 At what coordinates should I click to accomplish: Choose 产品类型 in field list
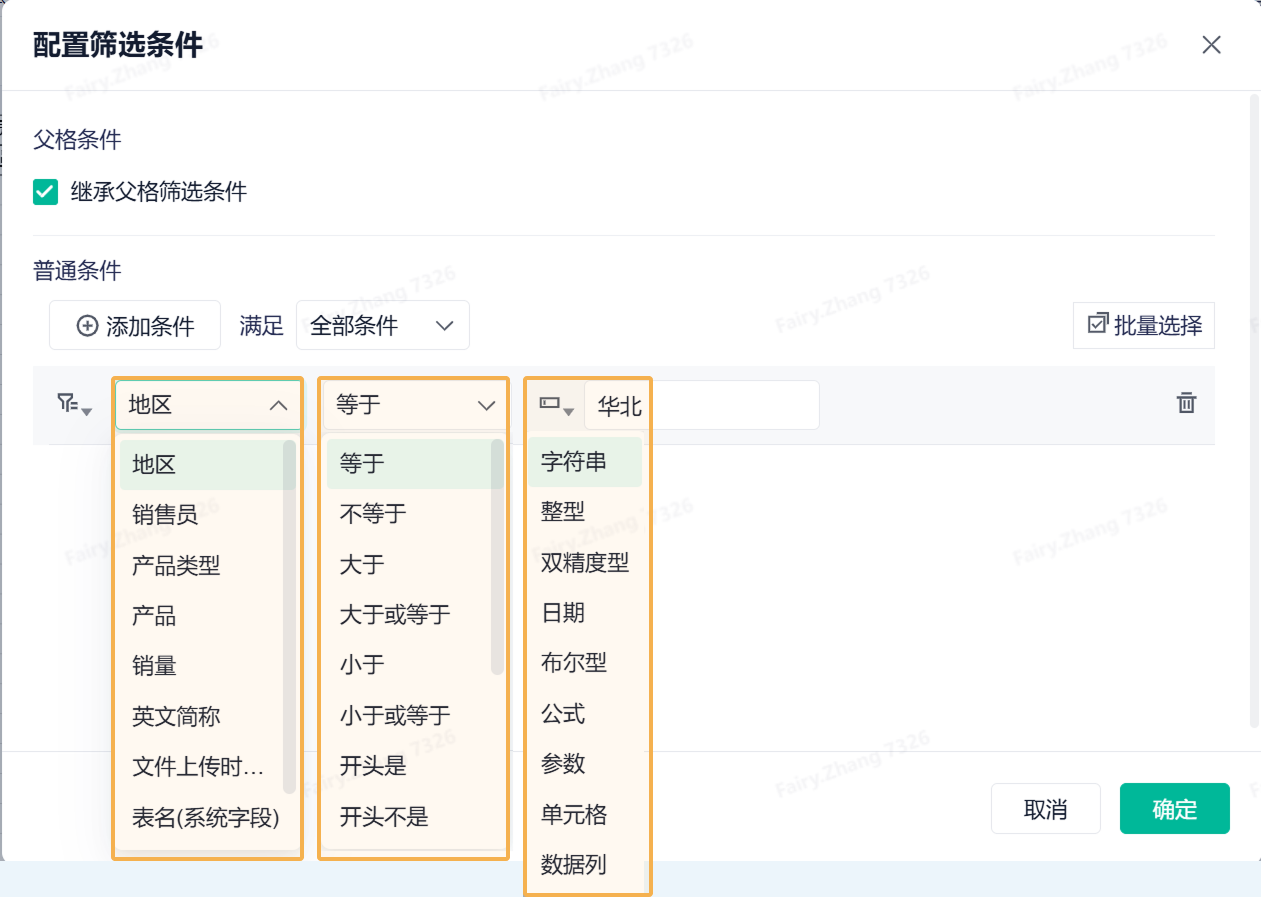[176, 565]
